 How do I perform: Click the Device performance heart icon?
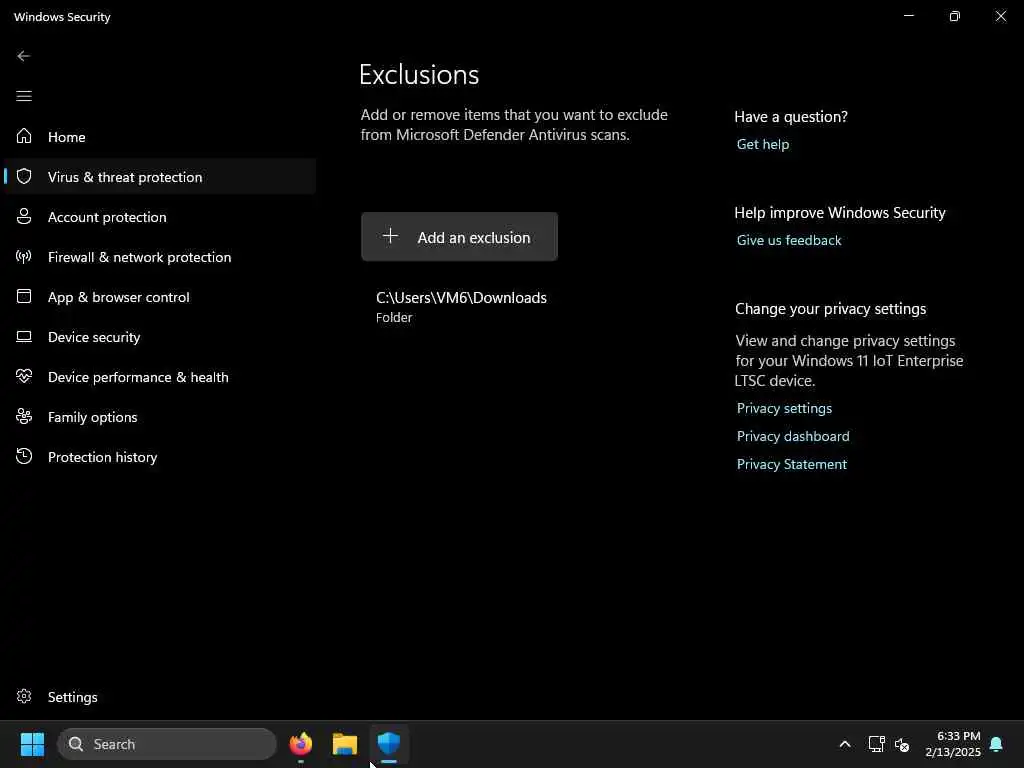pyautogui.click(x=24, y=376)
